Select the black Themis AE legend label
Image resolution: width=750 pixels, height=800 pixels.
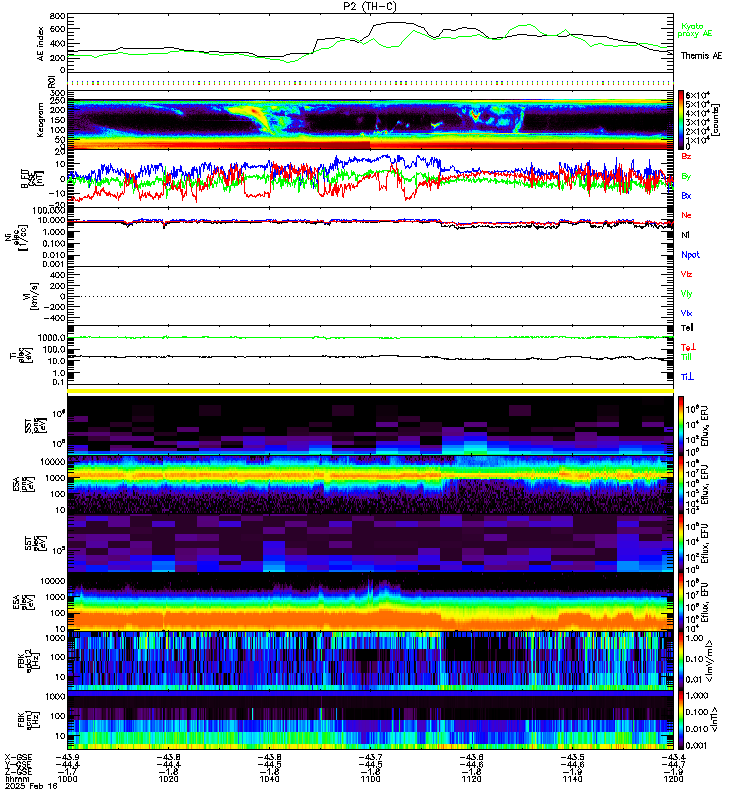701,56
